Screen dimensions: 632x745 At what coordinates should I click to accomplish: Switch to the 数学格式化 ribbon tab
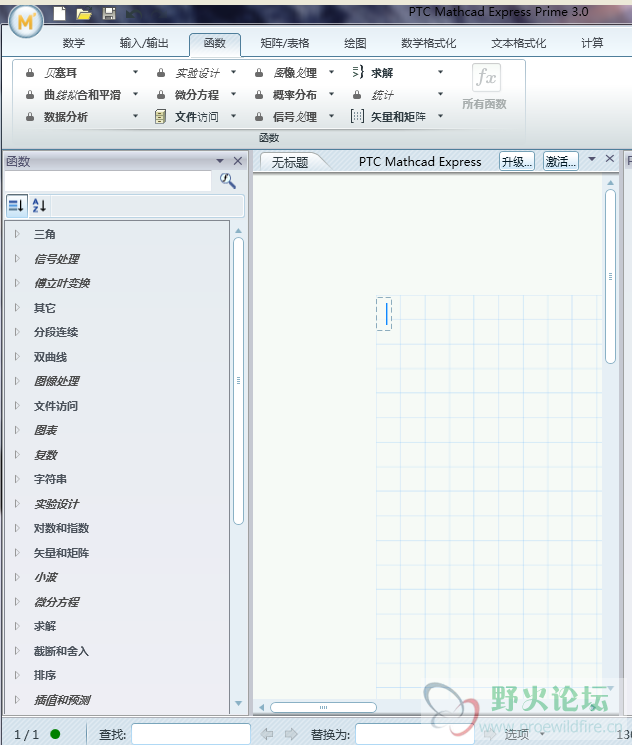click(x=428, y=43)
